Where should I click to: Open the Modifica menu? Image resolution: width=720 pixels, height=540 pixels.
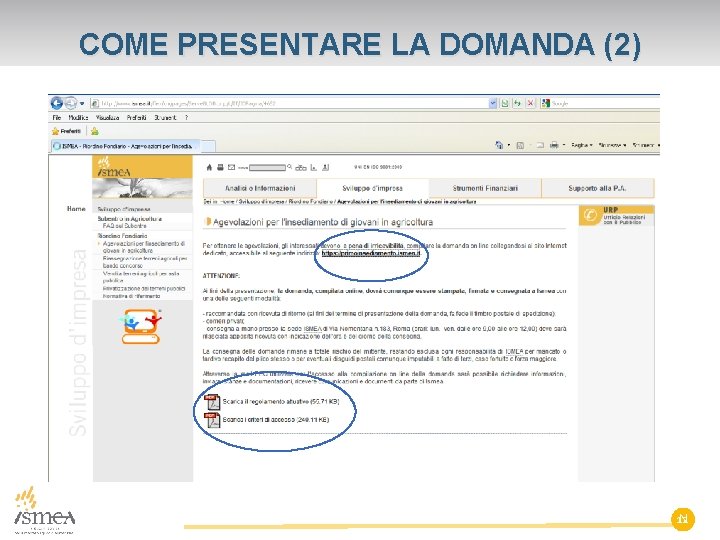point(78,118)
